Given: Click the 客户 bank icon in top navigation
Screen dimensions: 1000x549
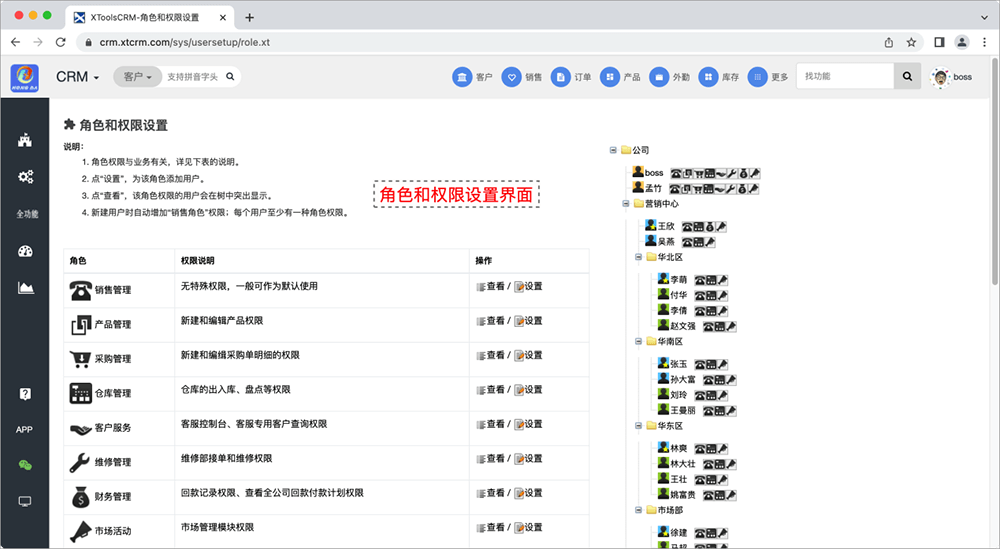Looking at the screenshot, I should [462, 77].
